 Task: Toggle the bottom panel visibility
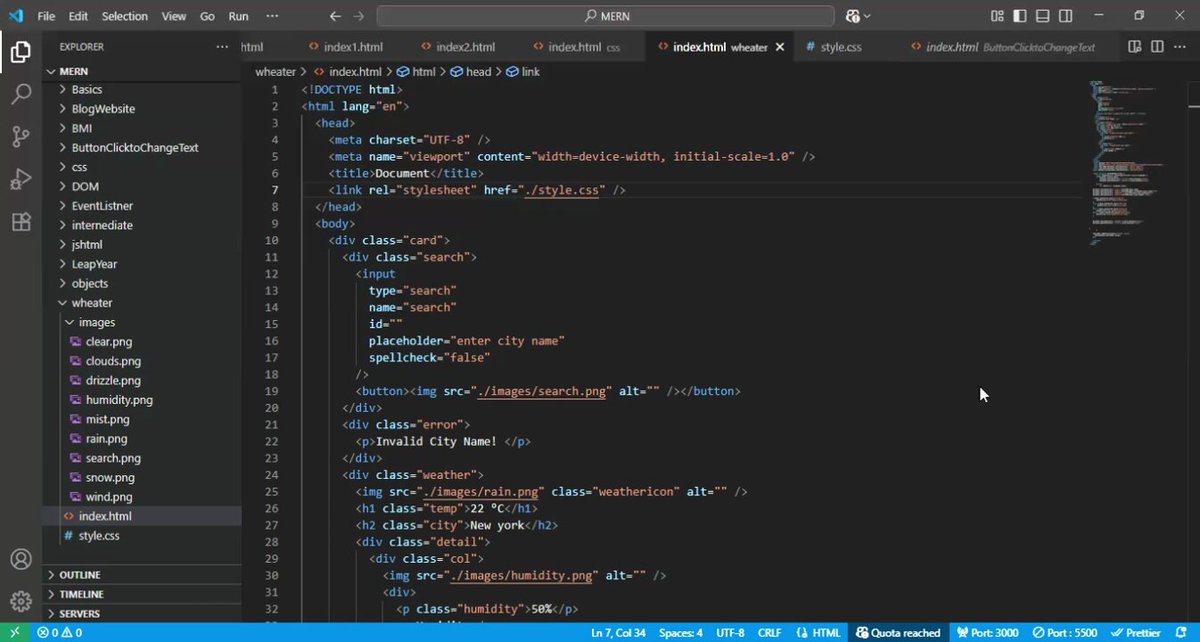(1042, 16)
